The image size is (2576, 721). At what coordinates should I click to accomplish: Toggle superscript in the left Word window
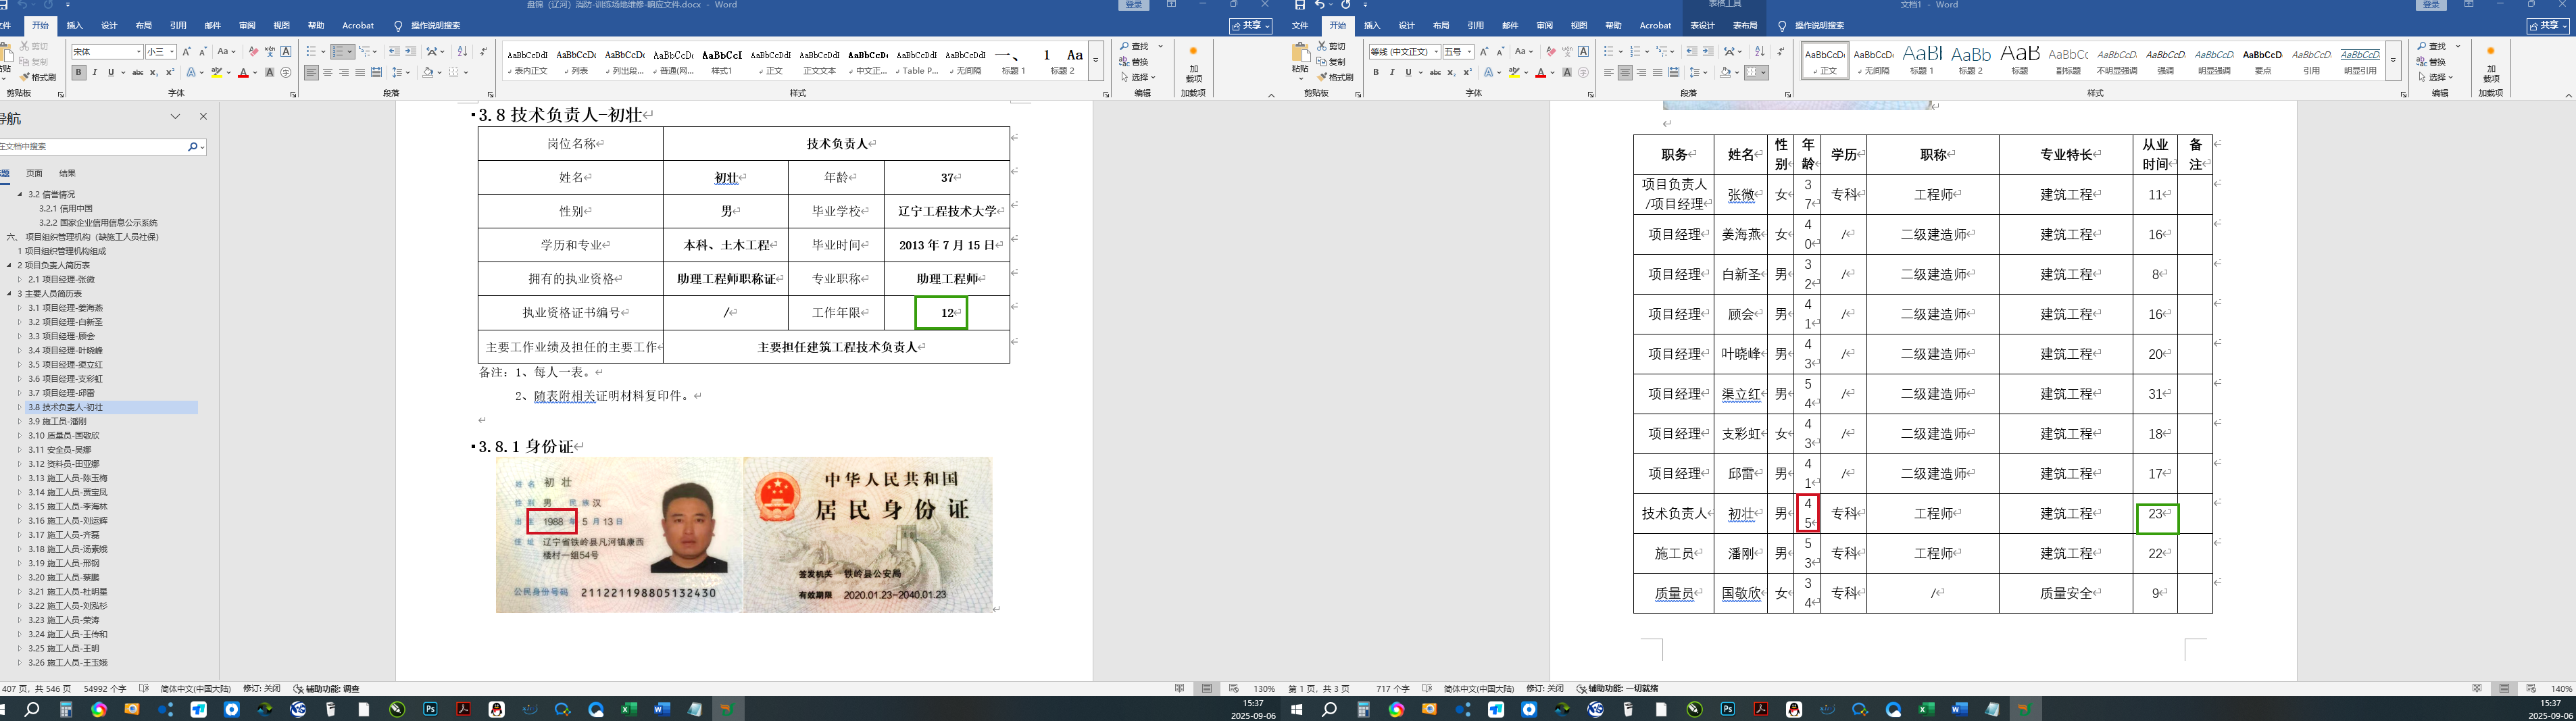169,72
